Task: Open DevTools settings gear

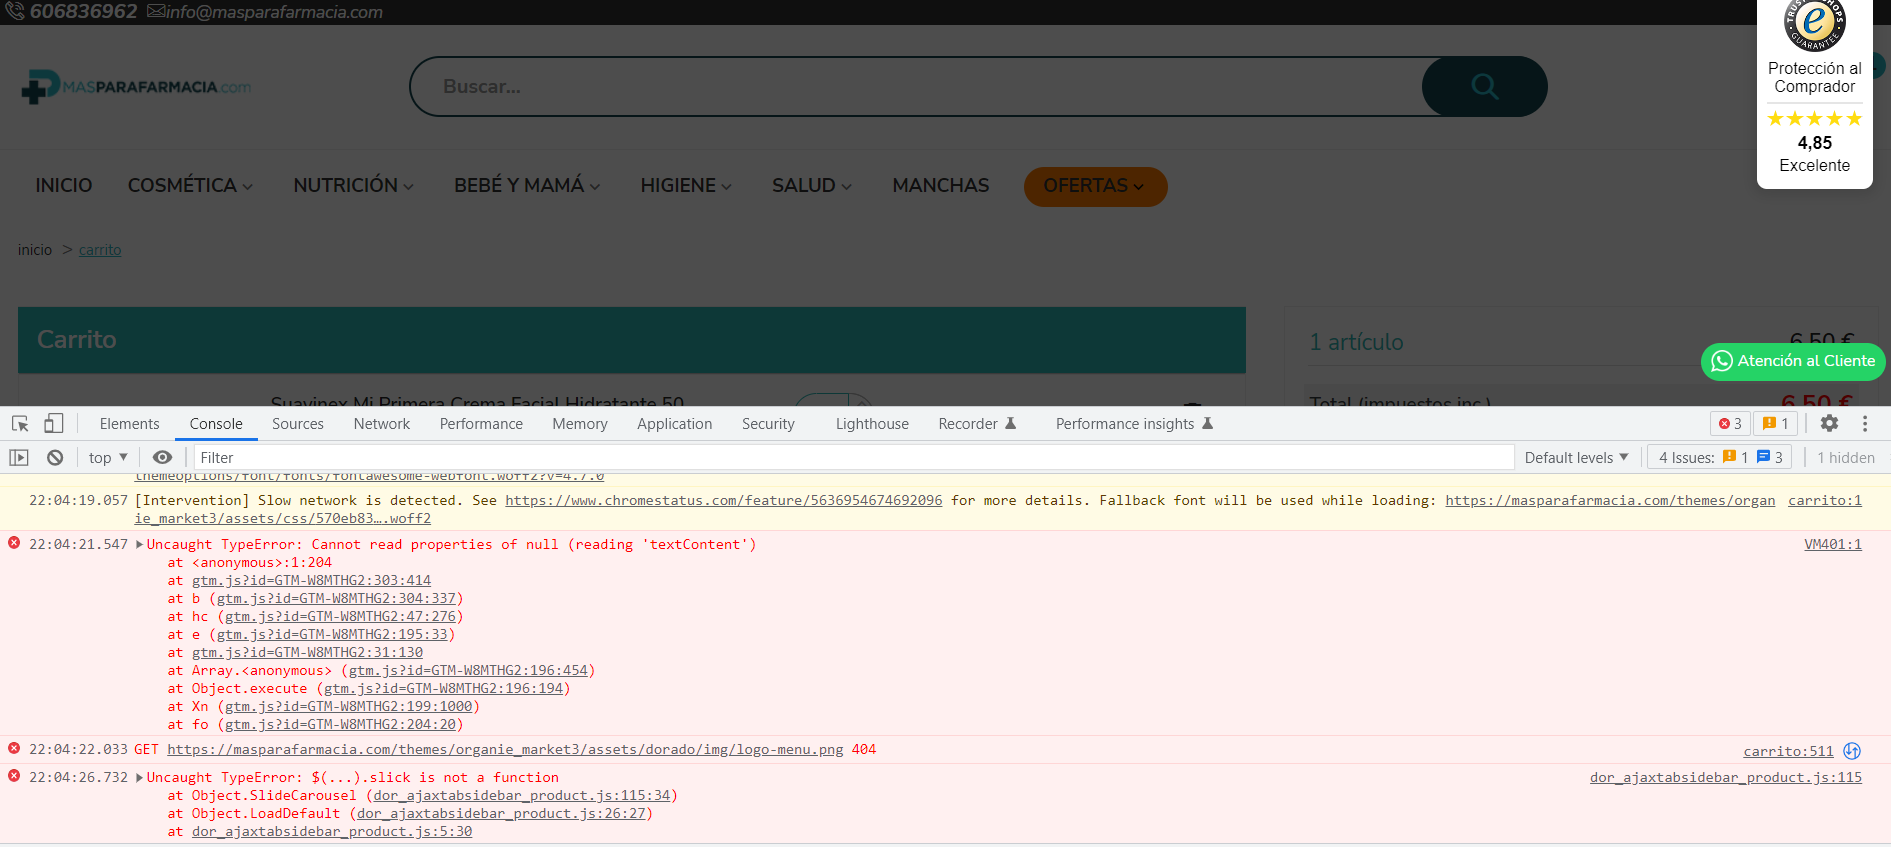Action: (1829, 424)
